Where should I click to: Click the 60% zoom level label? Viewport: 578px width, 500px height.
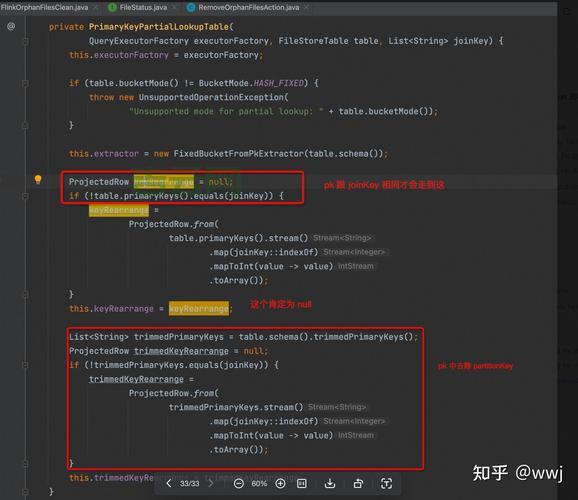point(259,483)
